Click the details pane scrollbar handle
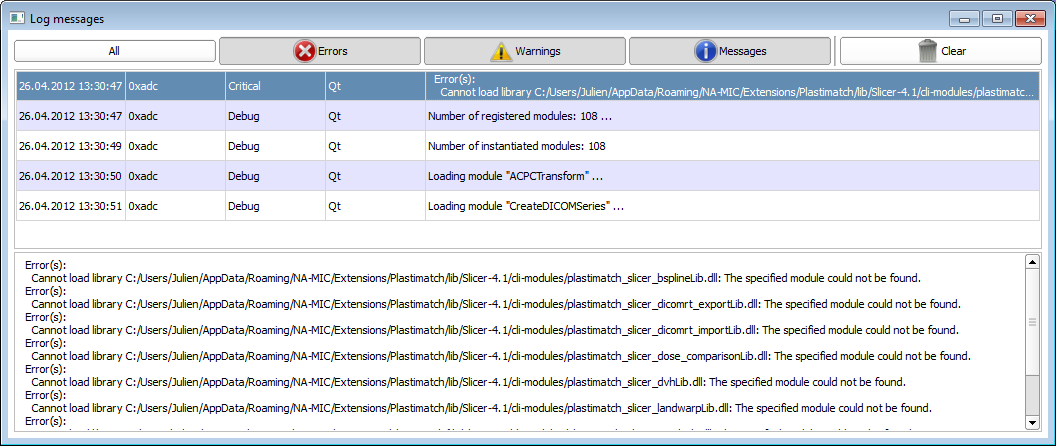This screenshot has width=1056, height=446. tap(1032, 322)
